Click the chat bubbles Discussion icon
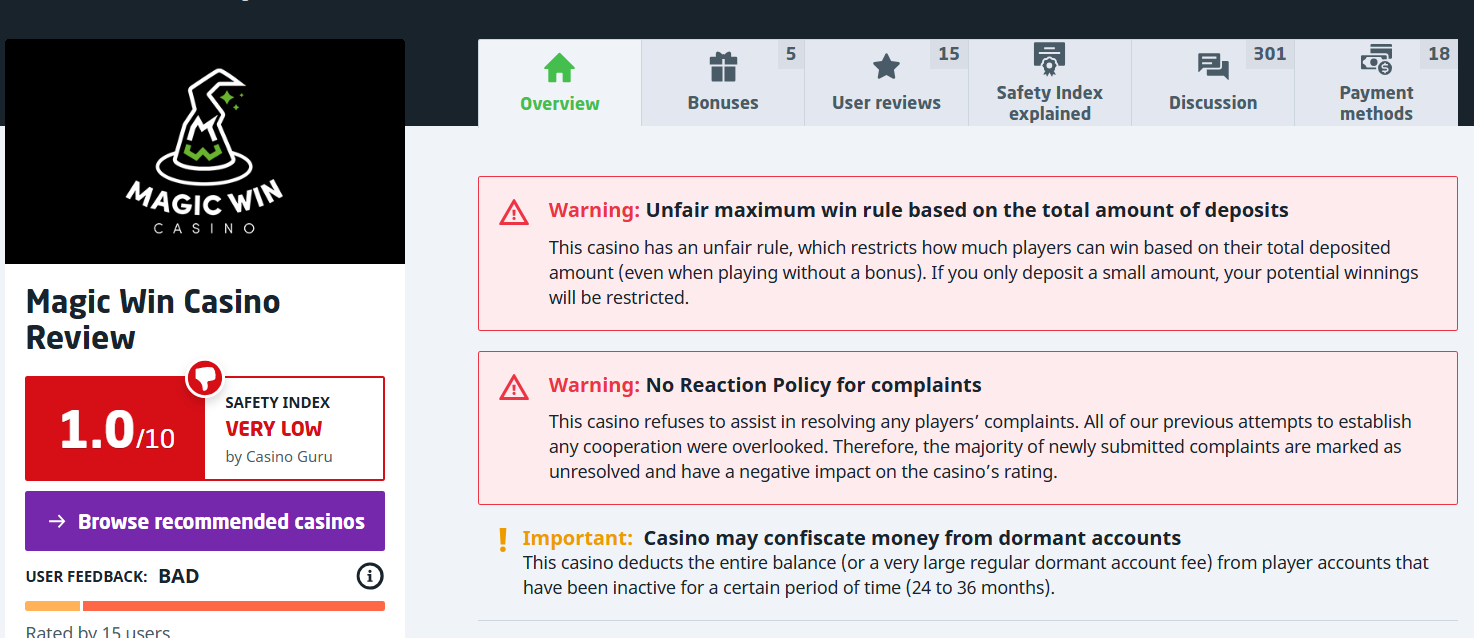This screenshot has width=1474, height=638. [x=1212, y=67]
